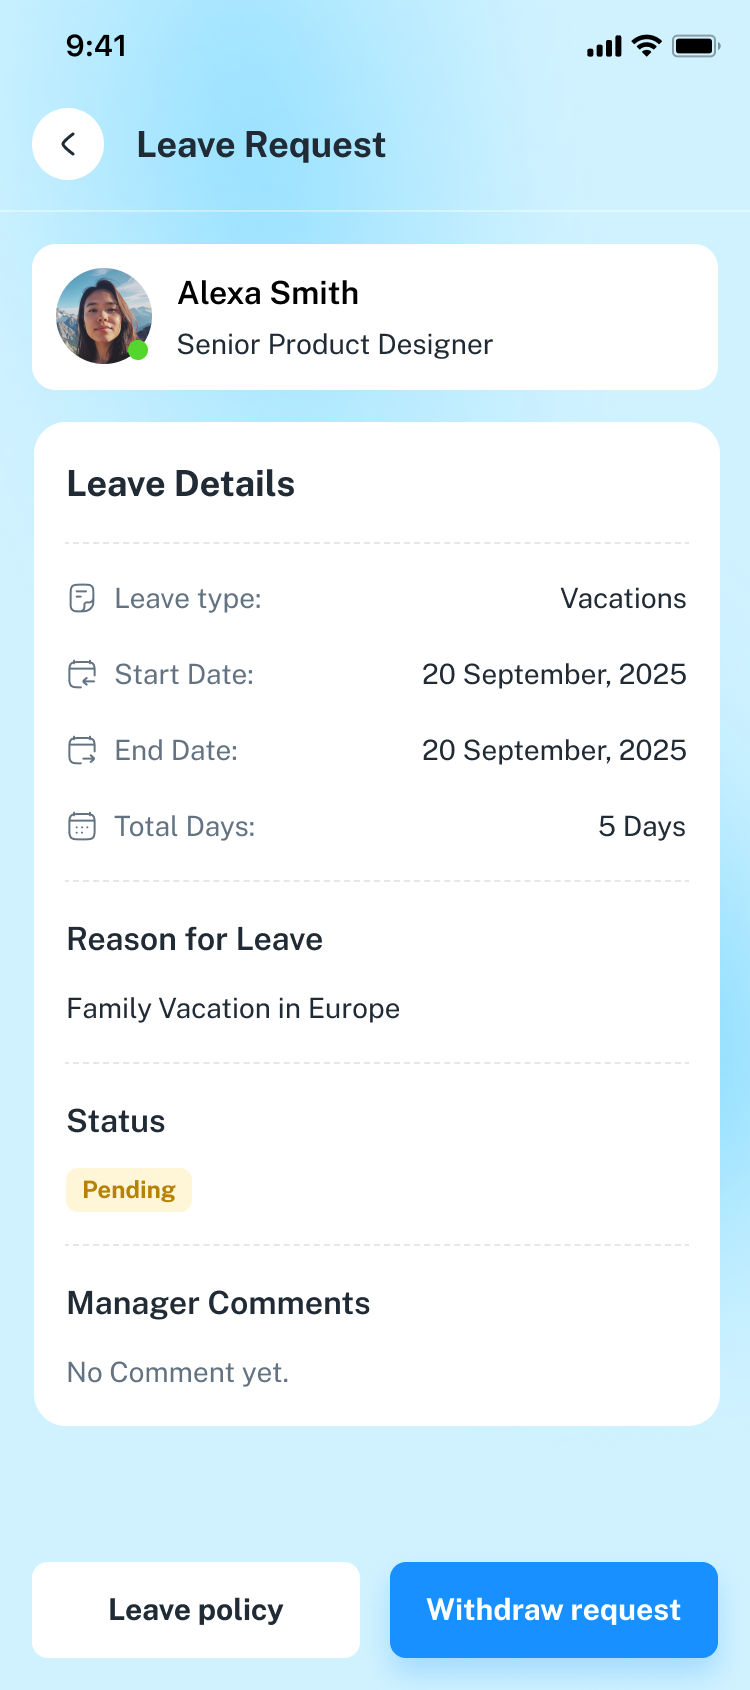The width and height of the screenshot is (750, 1690).
Task: Click the green online status dot
Action: 139,350
